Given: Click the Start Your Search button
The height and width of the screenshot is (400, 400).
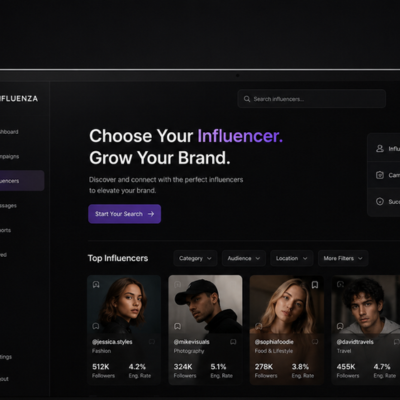Looking at the screenshot, I should (125, 214).
